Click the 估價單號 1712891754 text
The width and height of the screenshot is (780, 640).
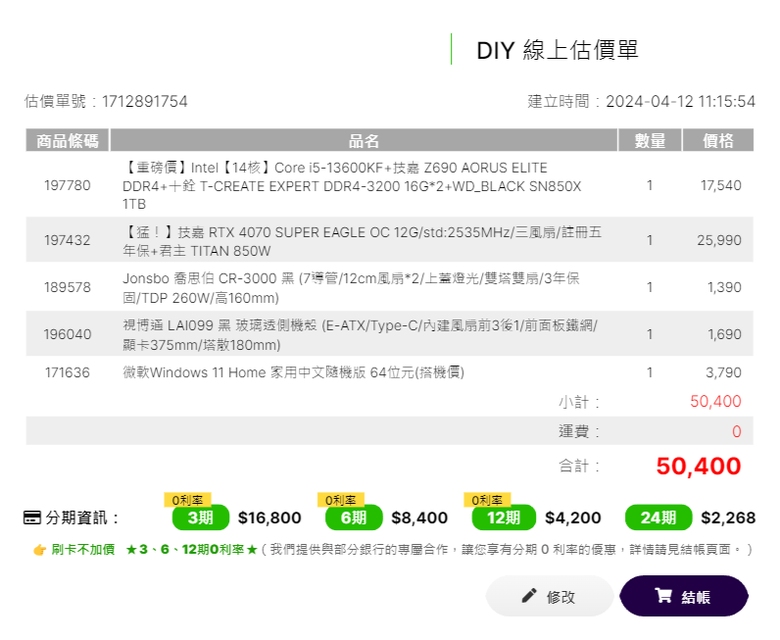pos(106,101)
